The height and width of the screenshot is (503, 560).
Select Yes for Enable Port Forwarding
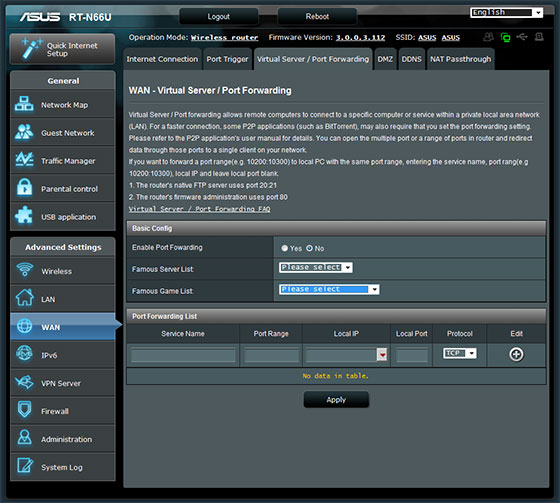[x=284, y=248]
